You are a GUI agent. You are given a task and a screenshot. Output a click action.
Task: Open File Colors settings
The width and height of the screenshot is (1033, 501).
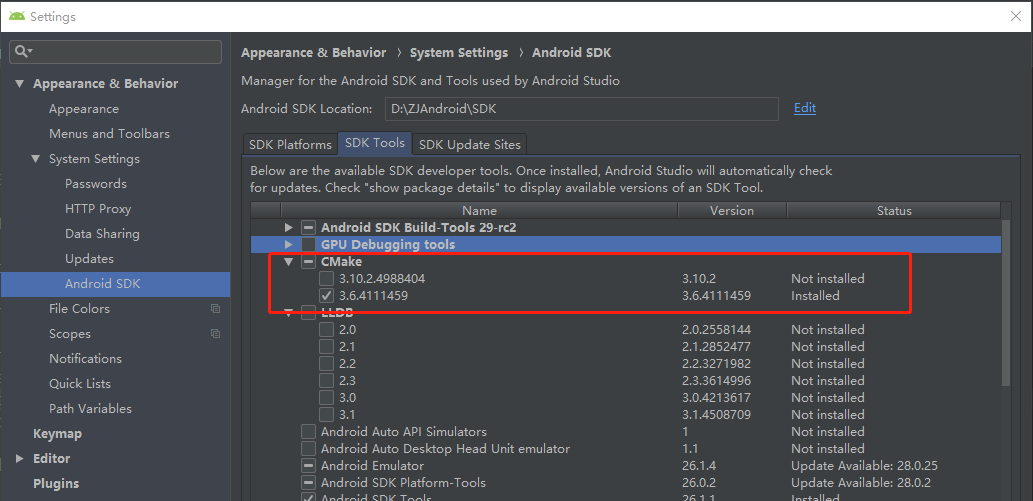(79, 309)
